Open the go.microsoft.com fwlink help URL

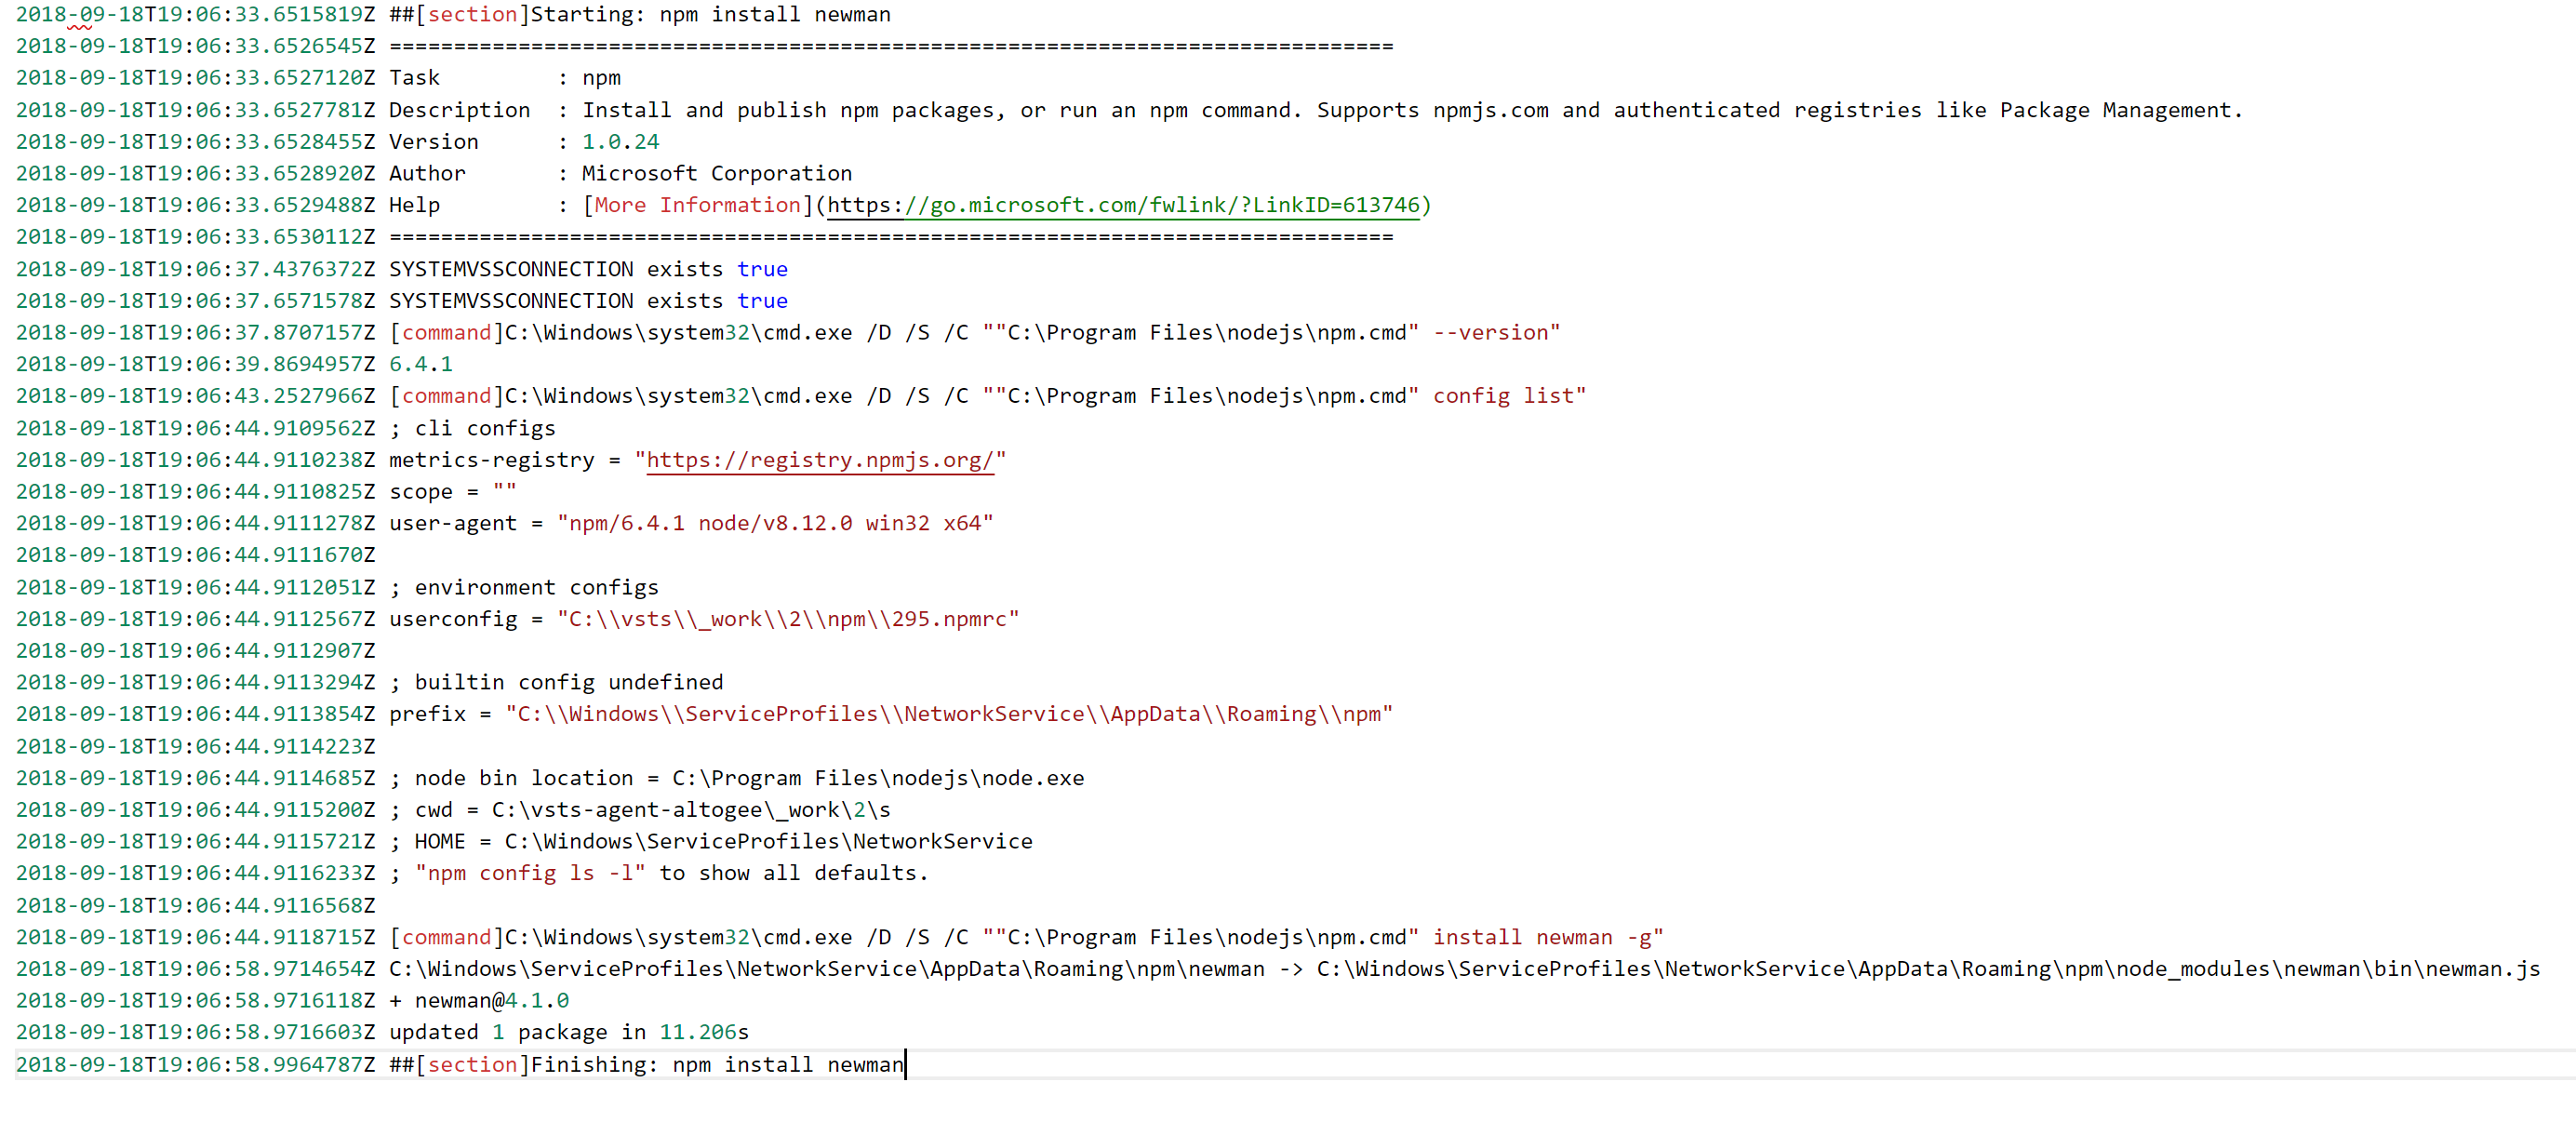1126,205
